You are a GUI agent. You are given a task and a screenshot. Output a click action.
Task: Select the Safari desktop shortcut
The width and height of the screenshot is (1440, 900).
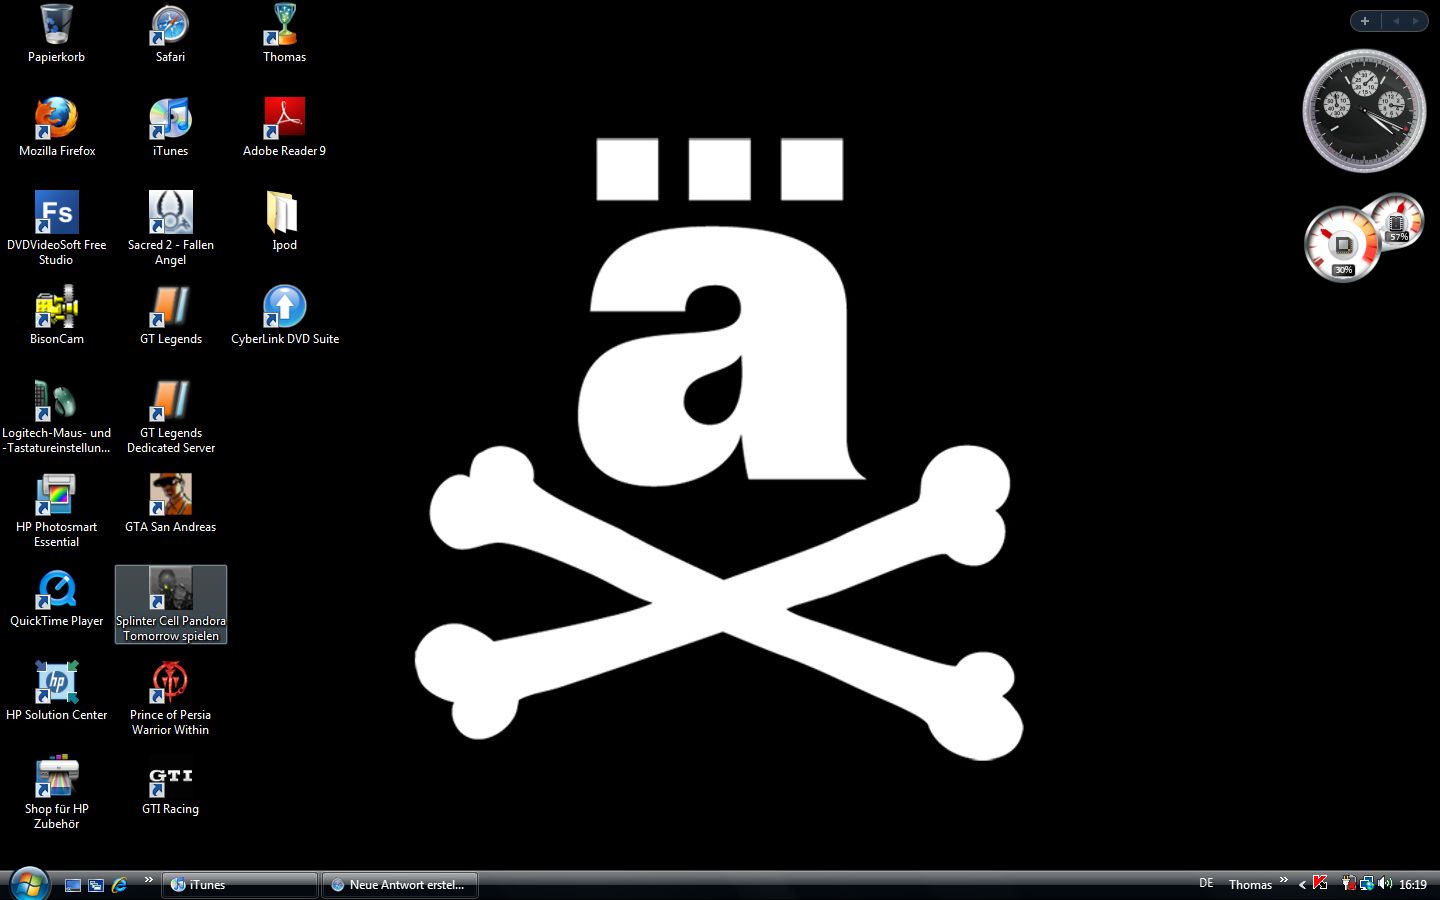pyautogui.click(x=170, y=34)
